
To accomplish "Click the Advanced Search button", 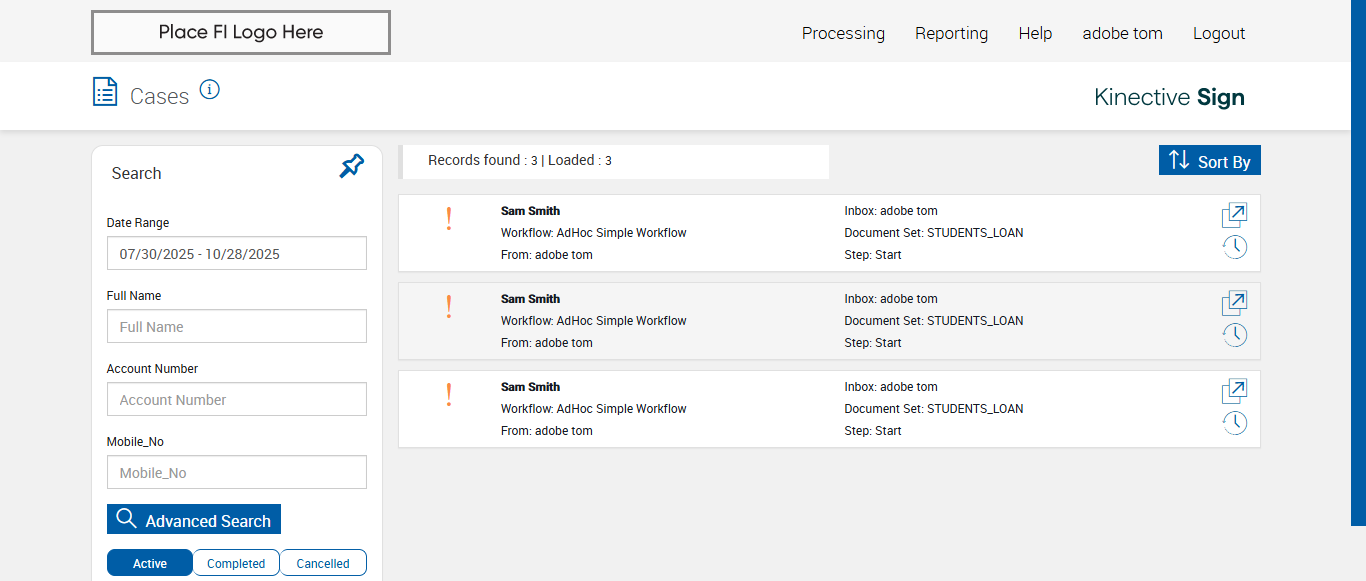I will [x=194, y=520].
